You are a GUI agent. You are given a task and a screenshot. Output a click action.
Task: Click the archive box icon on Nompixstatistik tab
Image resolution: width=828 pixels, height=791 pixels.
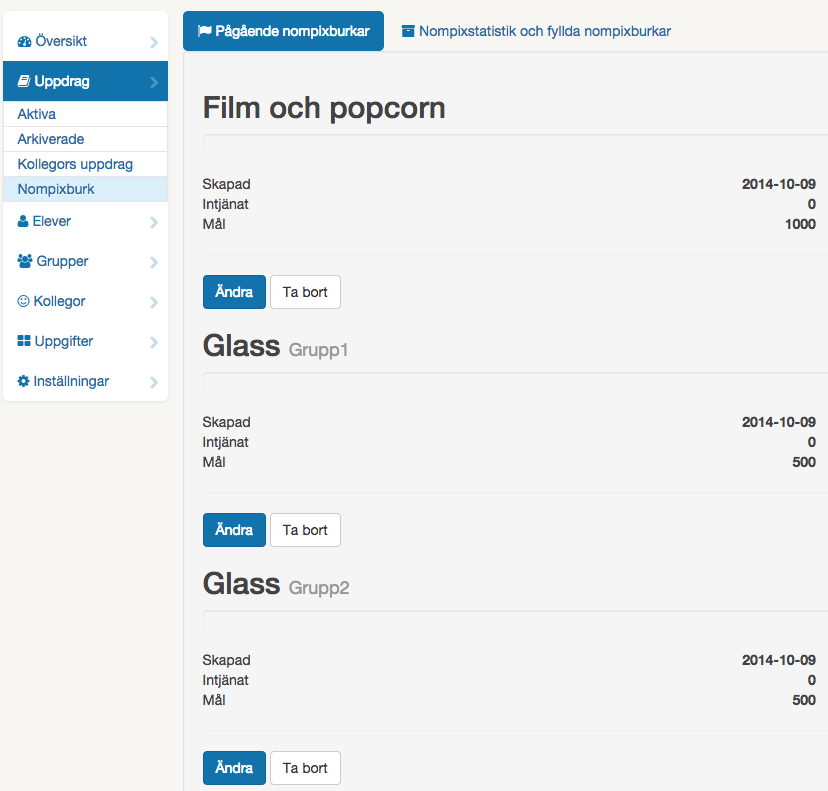tap(407, 31)
